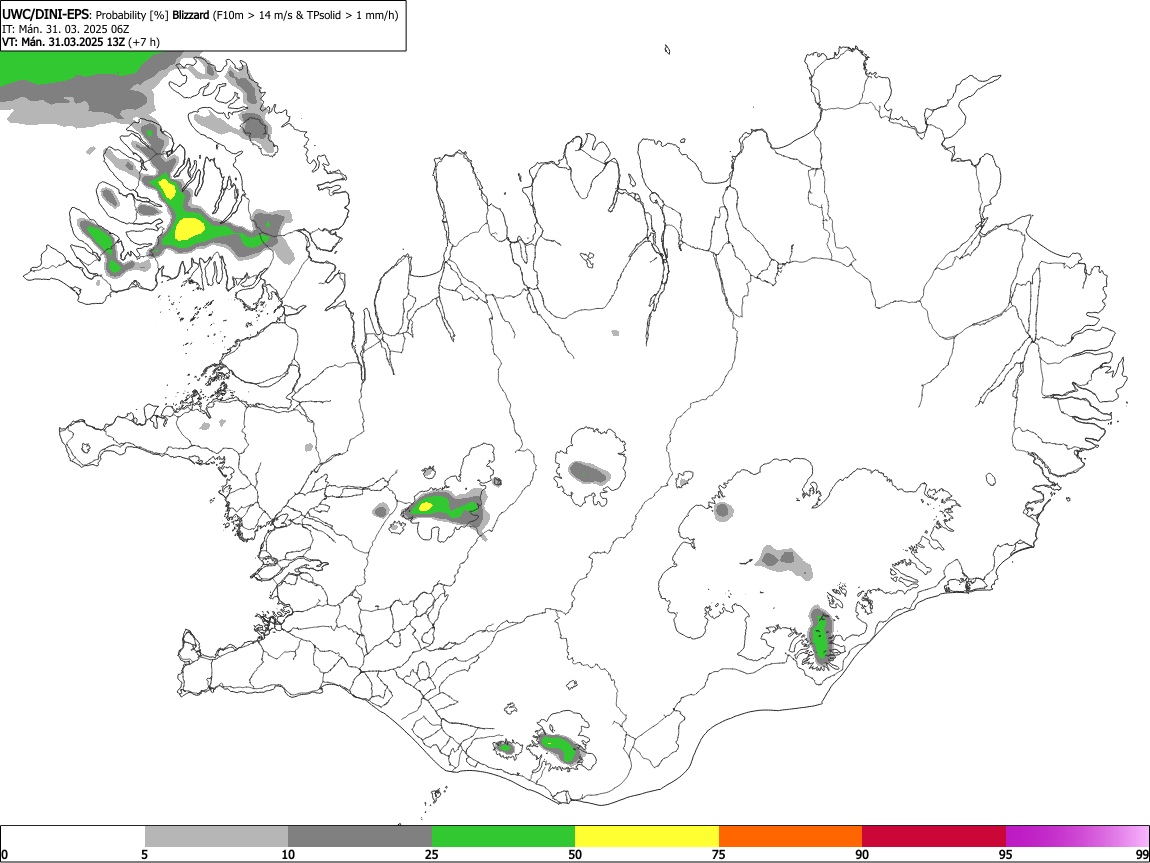Click the Blizzard parameter label

click(191, 15)
